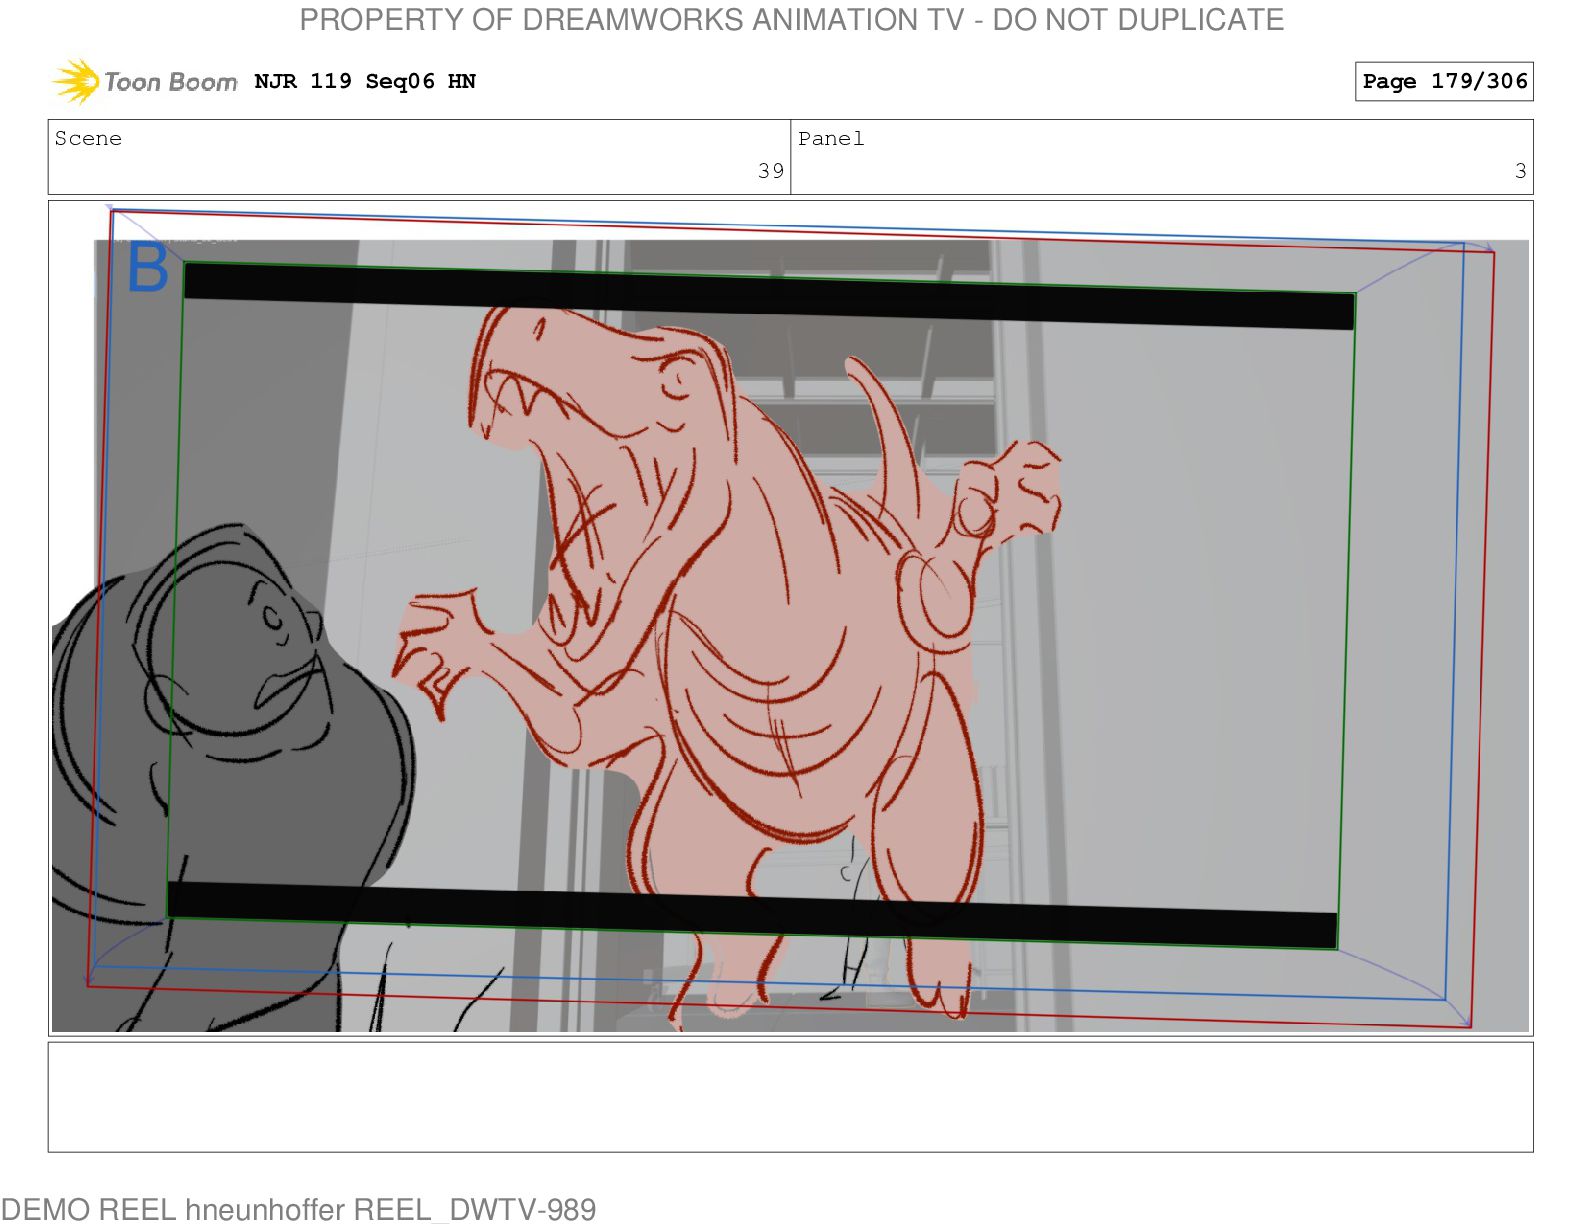Click the 'Page 179/306' box
This screenshot has height=1224, width=1584.
[x=1444, y=81]
